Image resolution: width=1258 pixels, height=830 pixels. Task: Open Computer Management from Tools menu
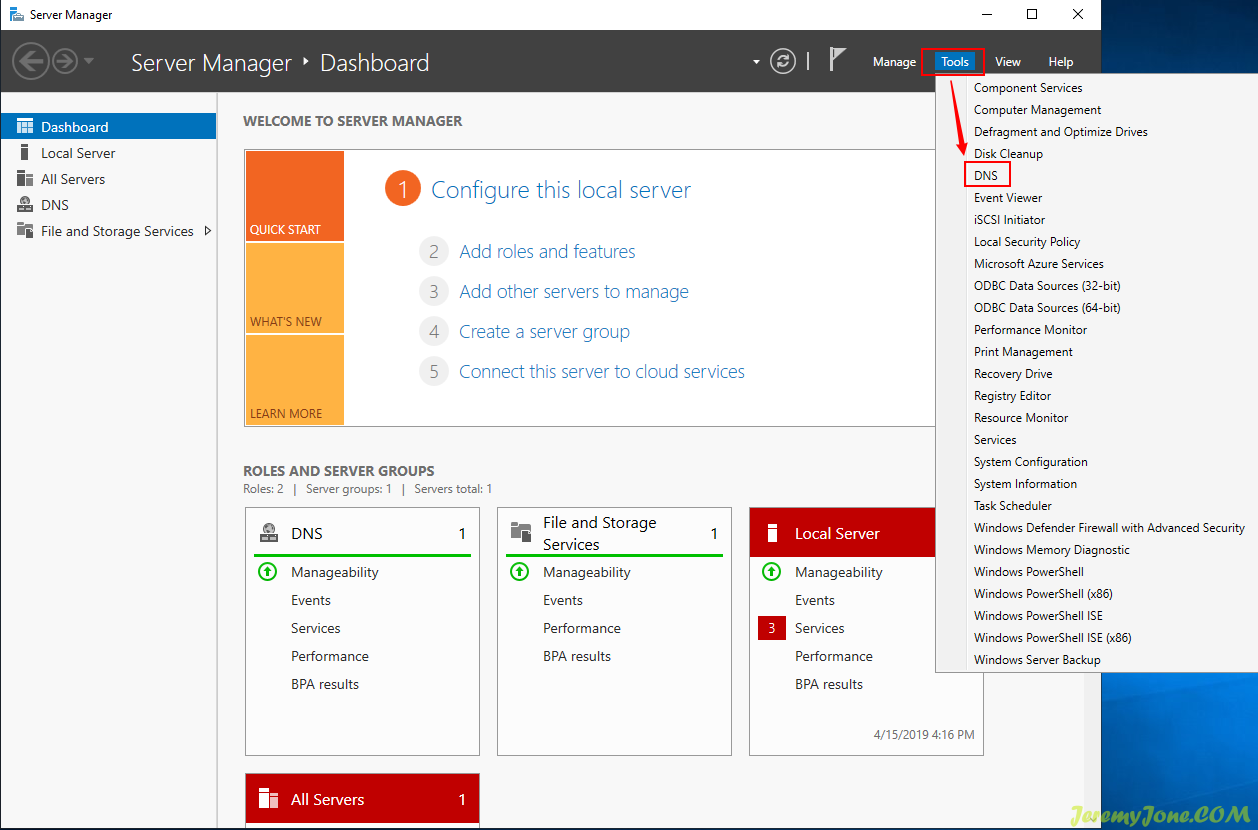click(x=1038, y=110)
